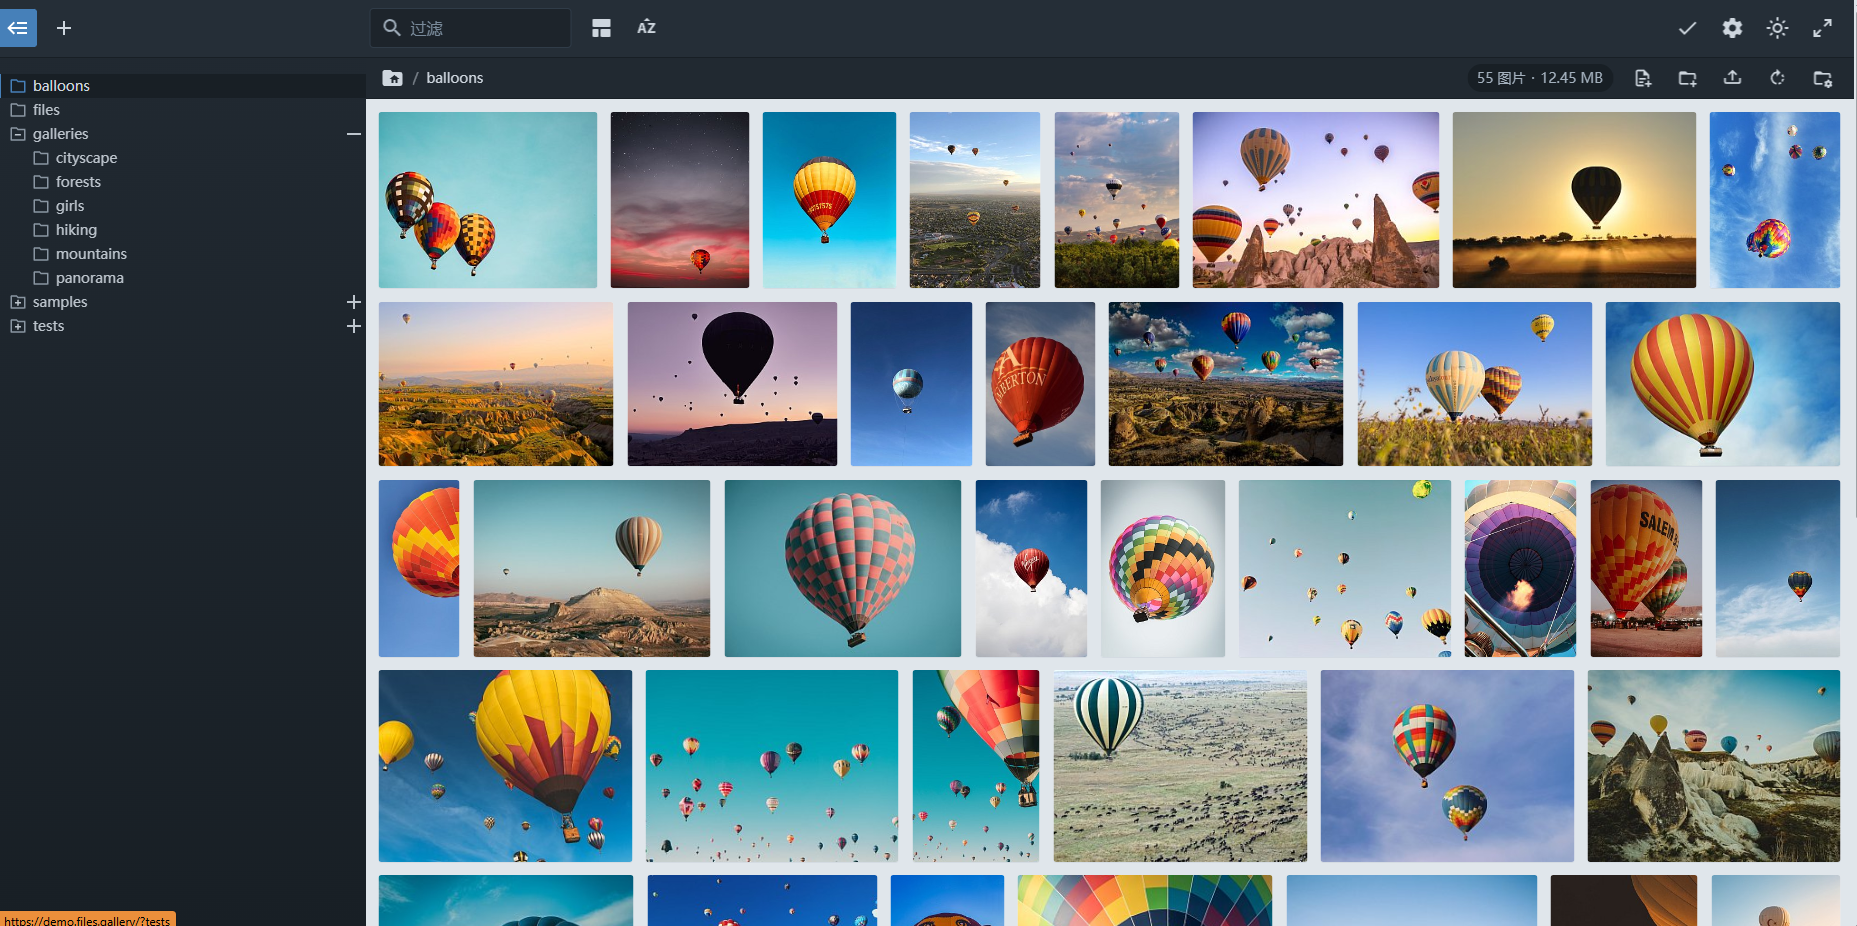
Task: Enter fullscreen with the expand arrows icon
Action: coord(1822,28)
